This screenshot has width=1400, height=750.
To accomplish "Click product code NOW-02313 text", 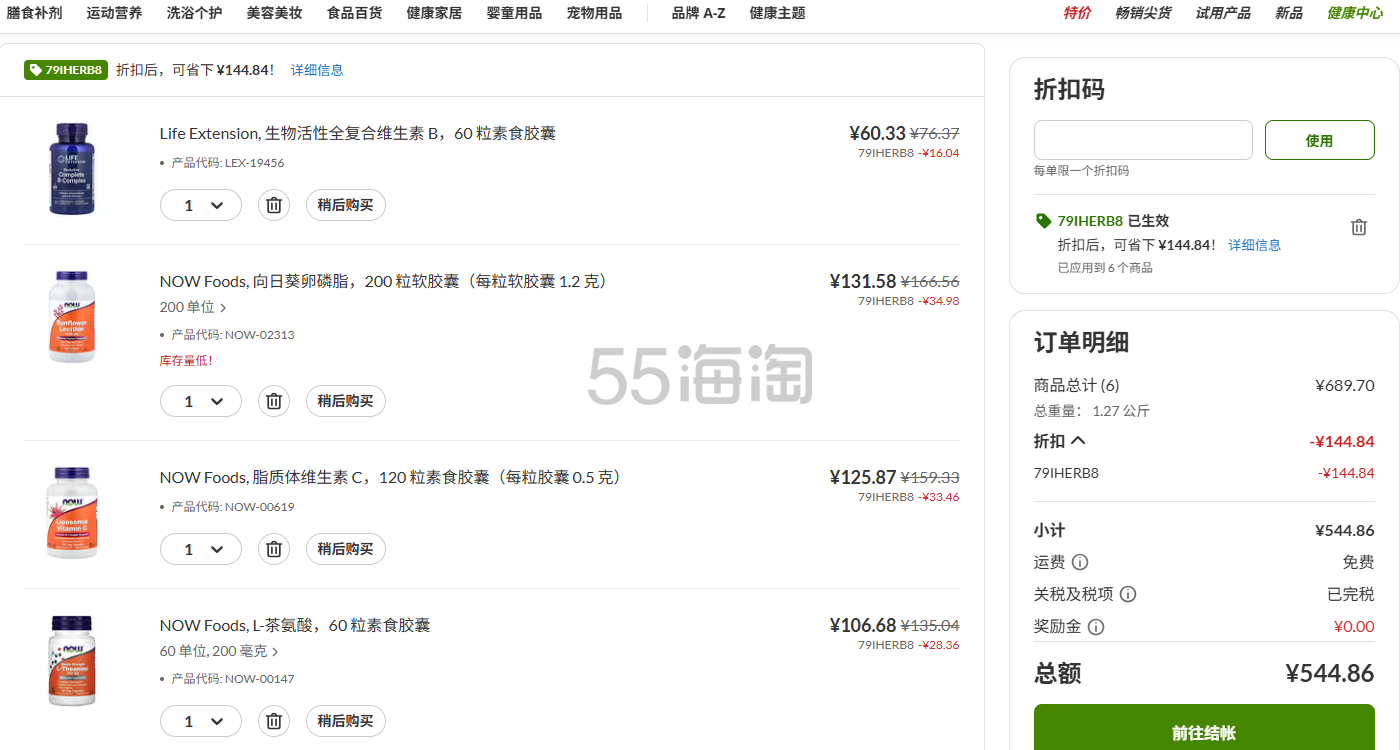I will (232, 335).
